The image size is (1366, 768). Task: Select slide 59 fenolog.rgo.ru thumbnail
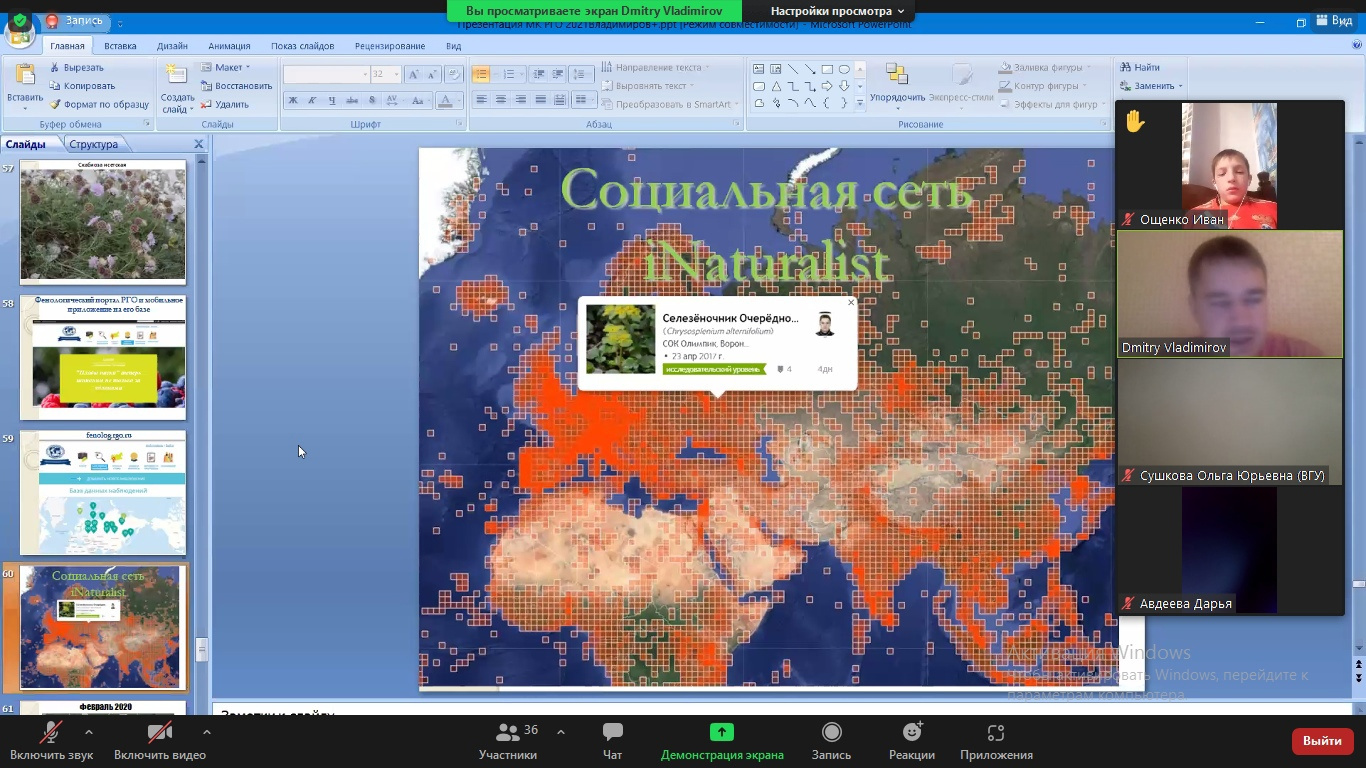point(103,492)
